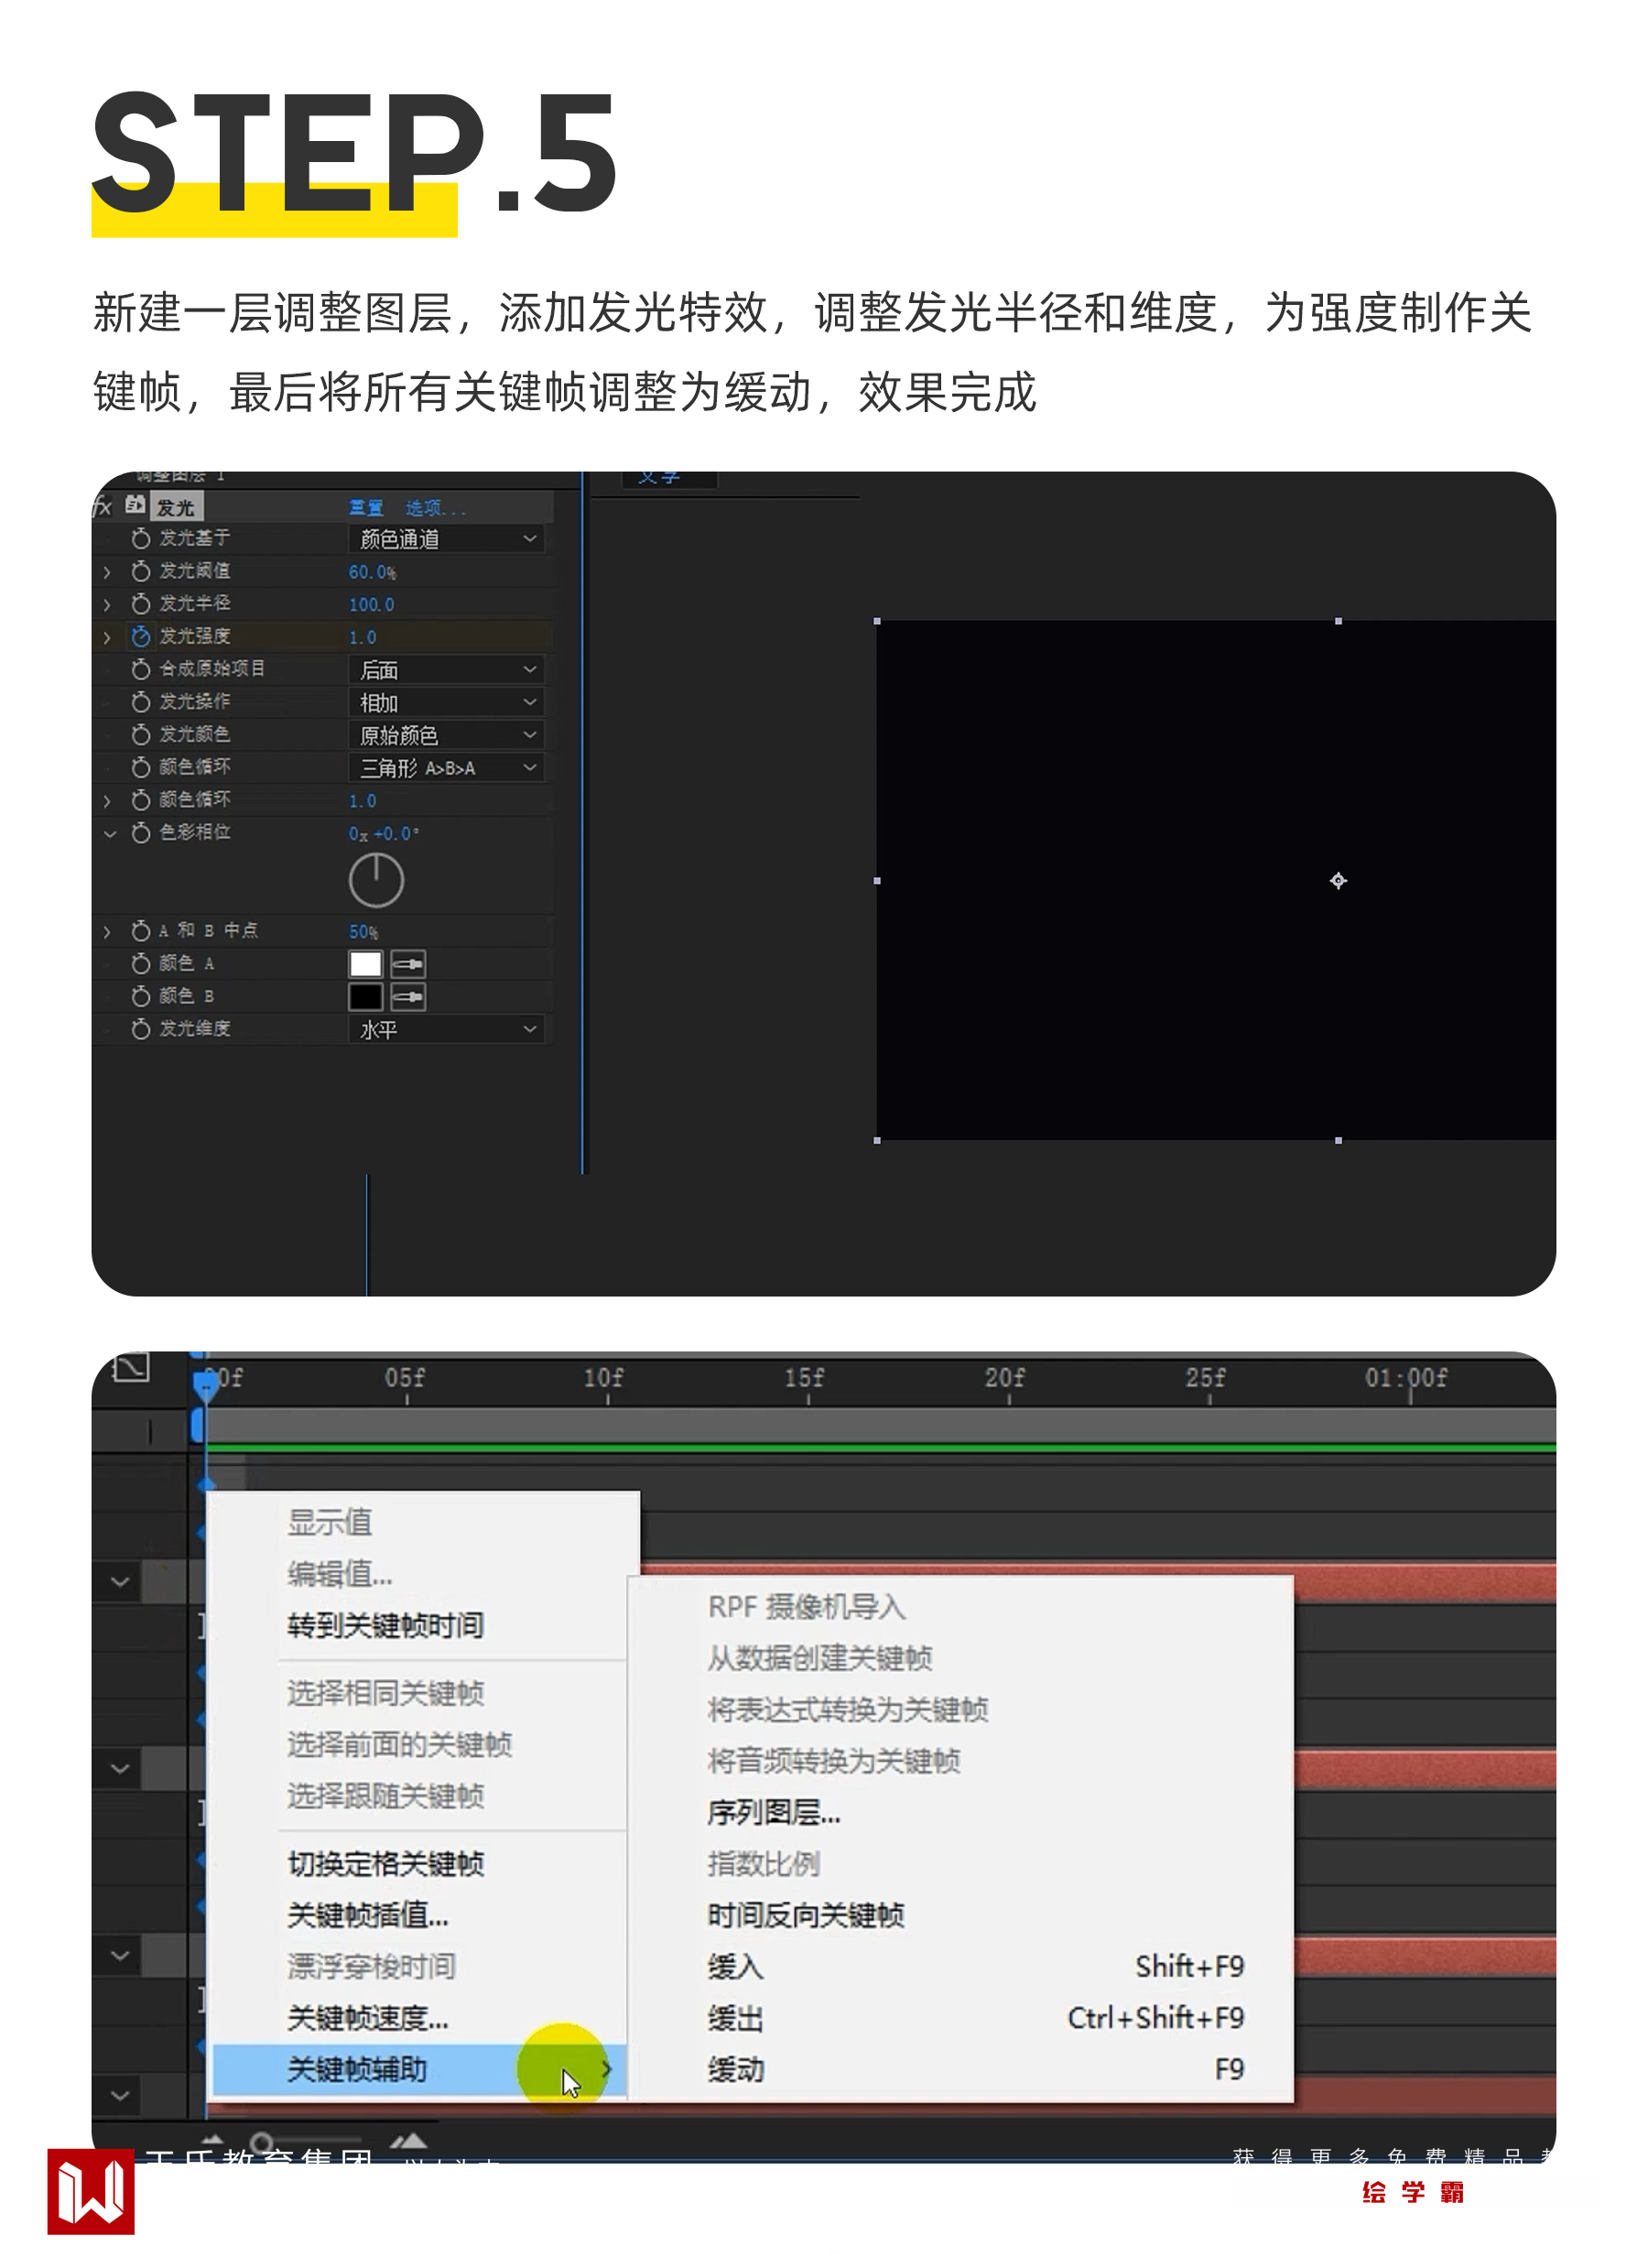Toggle the fx switch for 发光 effect
Viewport: 1648px width, 2268px height.
pos(102,507)
